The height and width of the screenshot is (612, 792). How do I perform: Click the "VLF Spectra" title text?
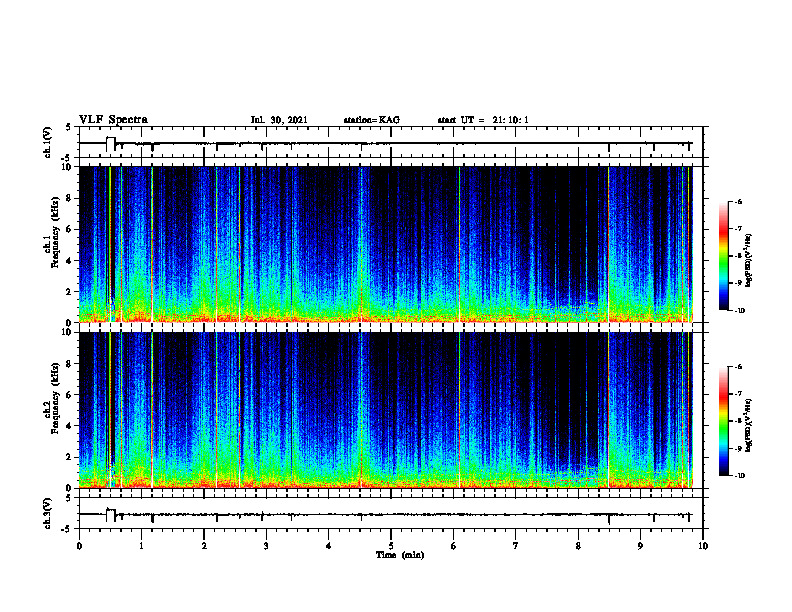[x=113, y=120]
